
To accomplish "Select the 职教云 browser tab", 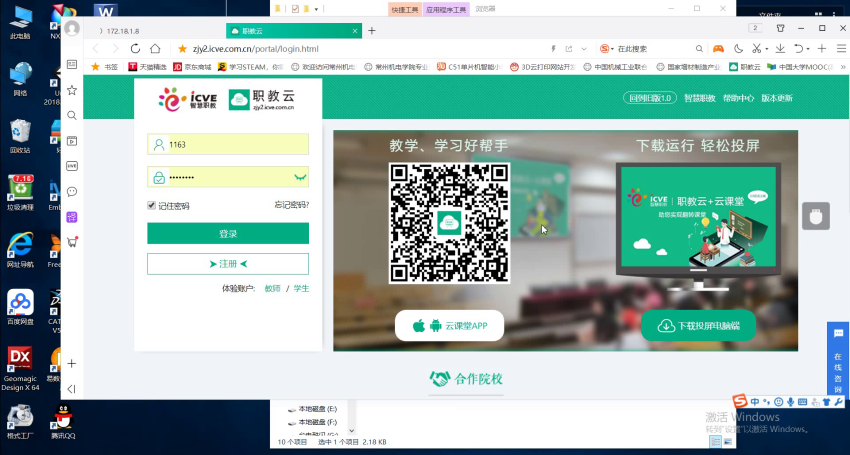I will pyautogui.click(x=294, y=31).
